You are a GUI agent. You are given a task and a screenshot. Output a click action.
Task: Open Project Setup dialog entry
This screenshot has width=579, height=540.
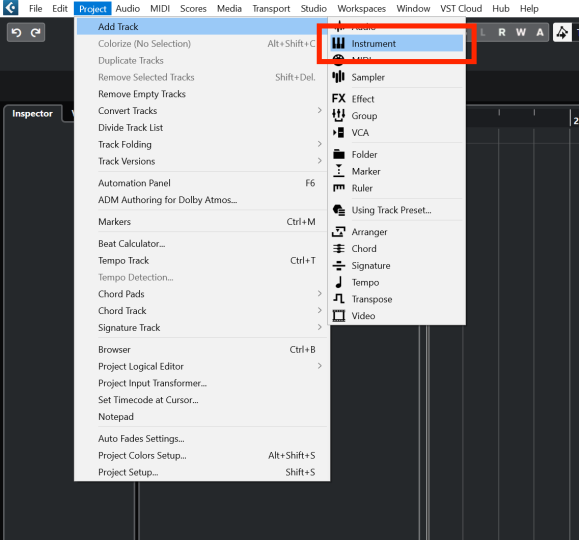(x=202, y=472)
